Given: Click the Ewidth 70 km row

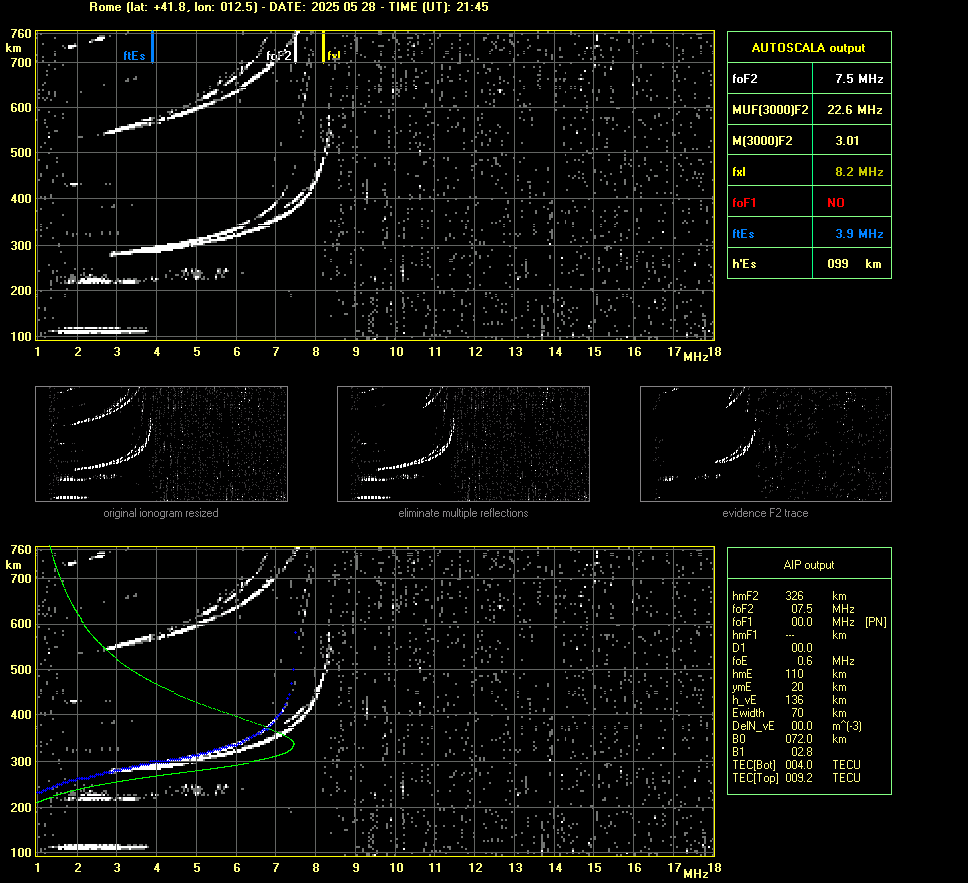Looking at the screenshot, I should click(x=789, y=713).
